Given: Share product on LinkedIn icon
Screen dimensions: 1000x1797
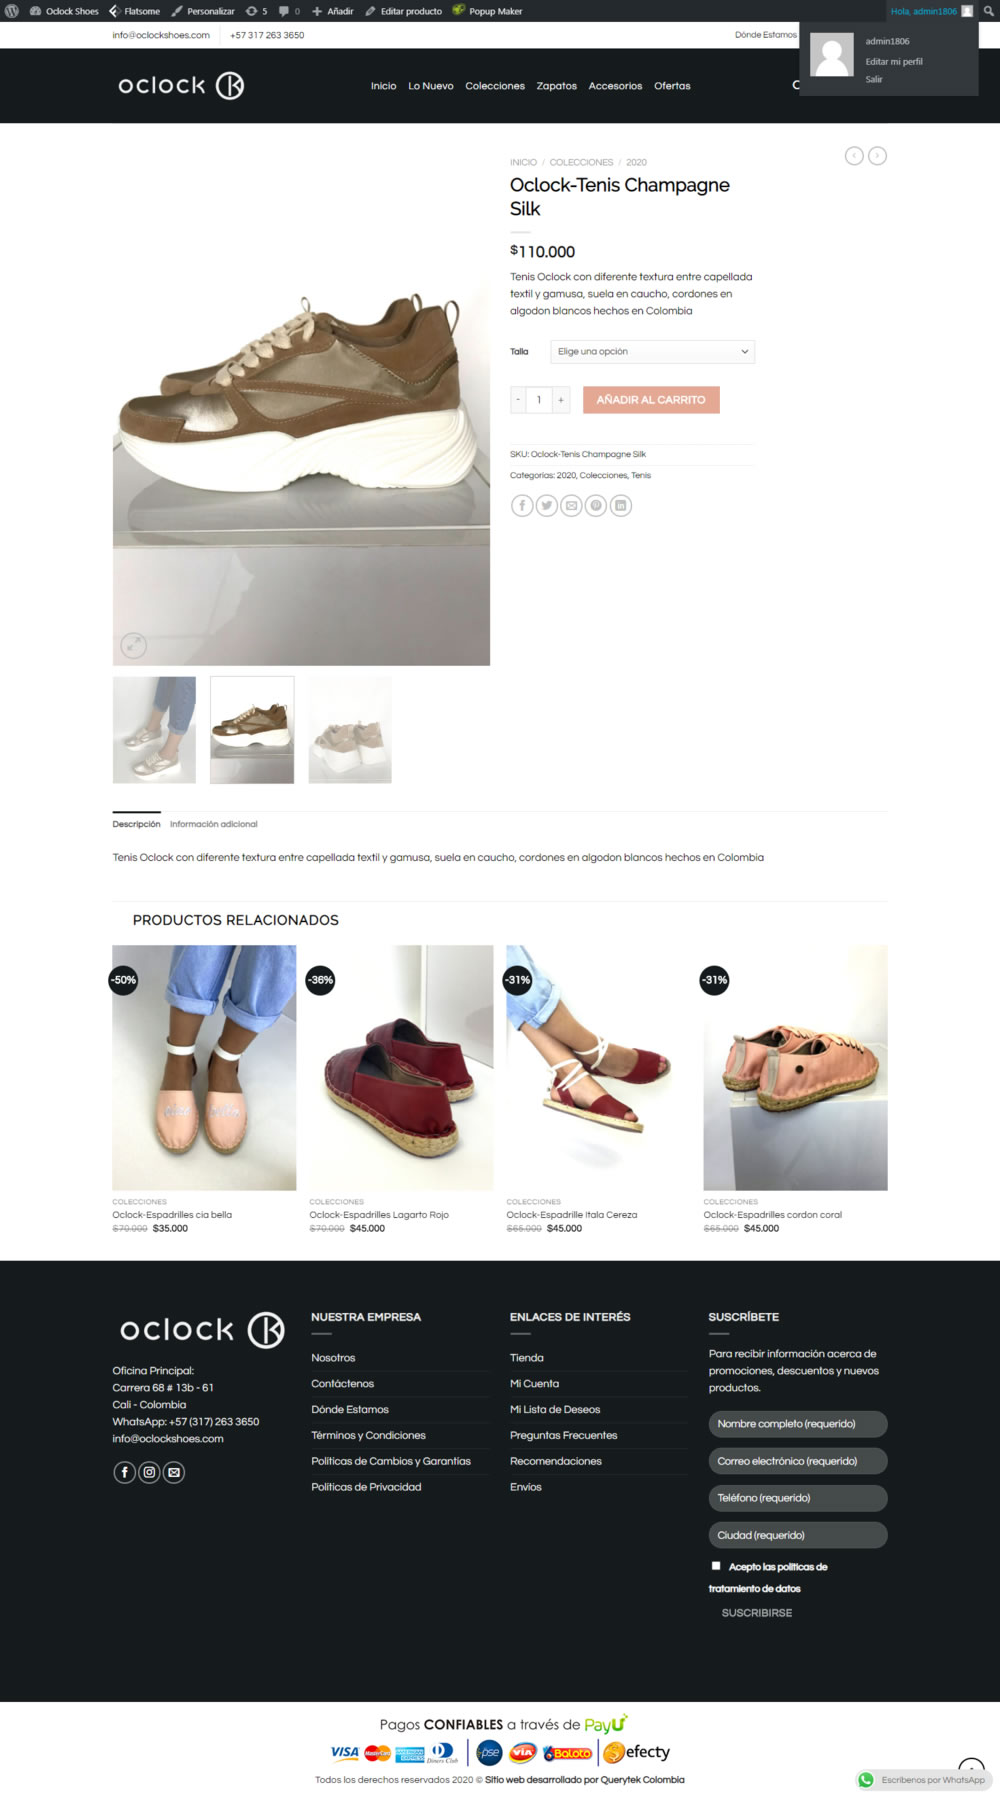Looking at the screenshot, I should pos(621,506).
